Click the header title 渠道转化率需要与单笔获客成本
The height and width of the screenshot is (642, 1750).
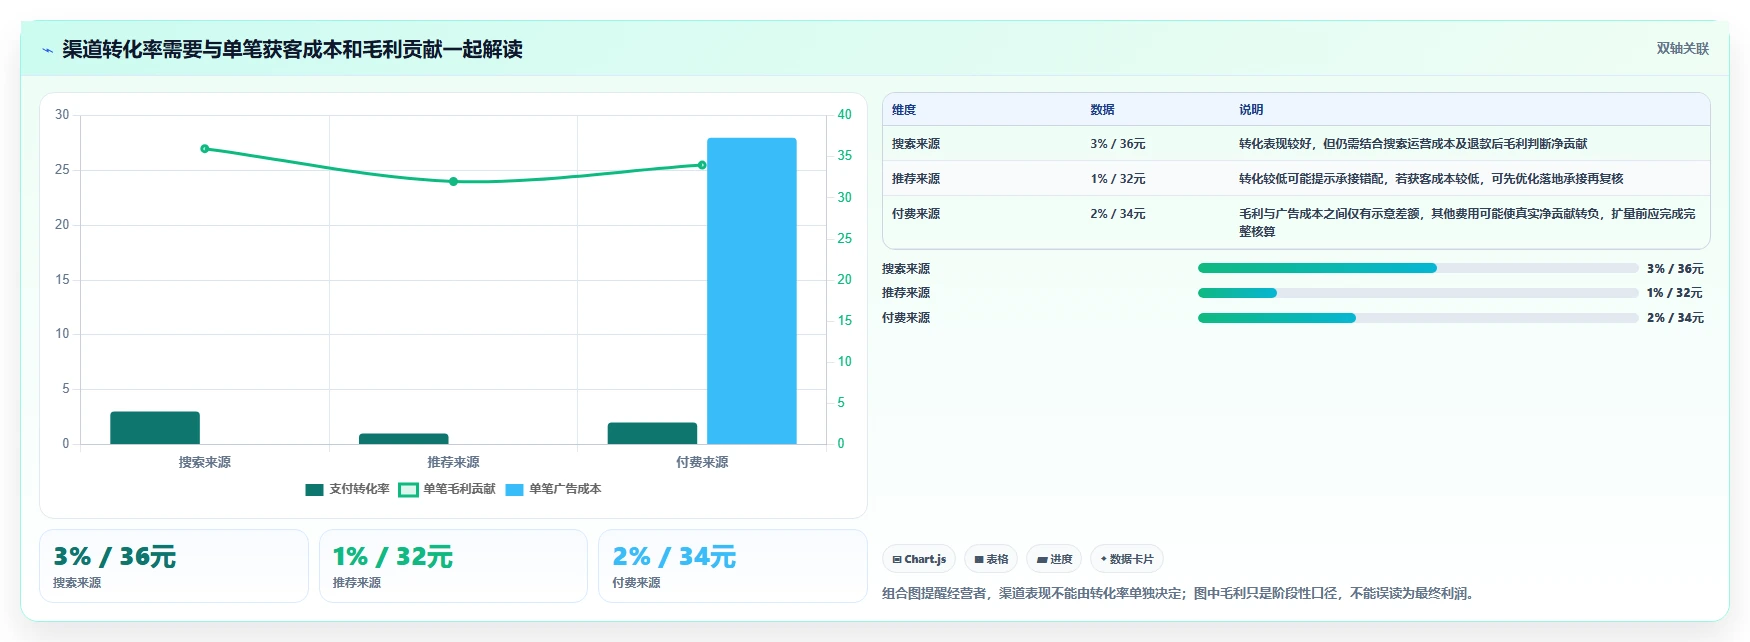292,50
